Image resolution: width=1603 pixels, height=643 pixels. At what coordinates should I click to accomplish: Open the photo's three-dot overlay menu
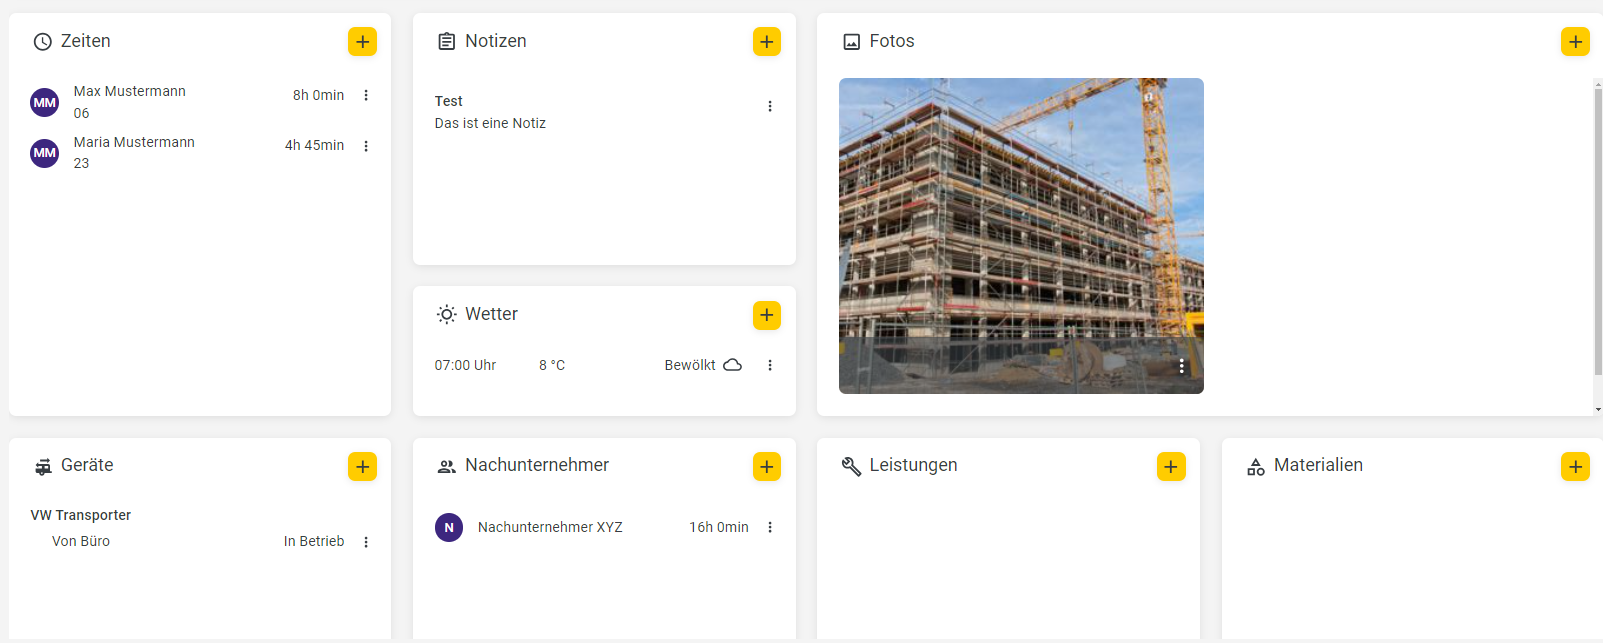click(x=1182, y=366)
